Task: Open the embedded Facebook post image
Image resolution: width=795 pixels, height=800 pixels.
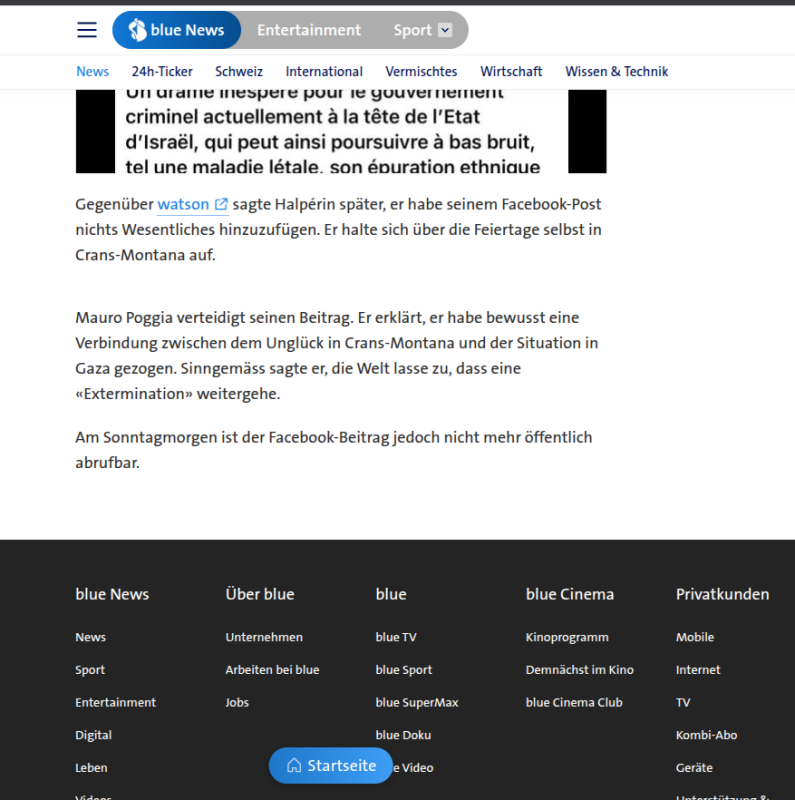Action: (x=341, y=130)
